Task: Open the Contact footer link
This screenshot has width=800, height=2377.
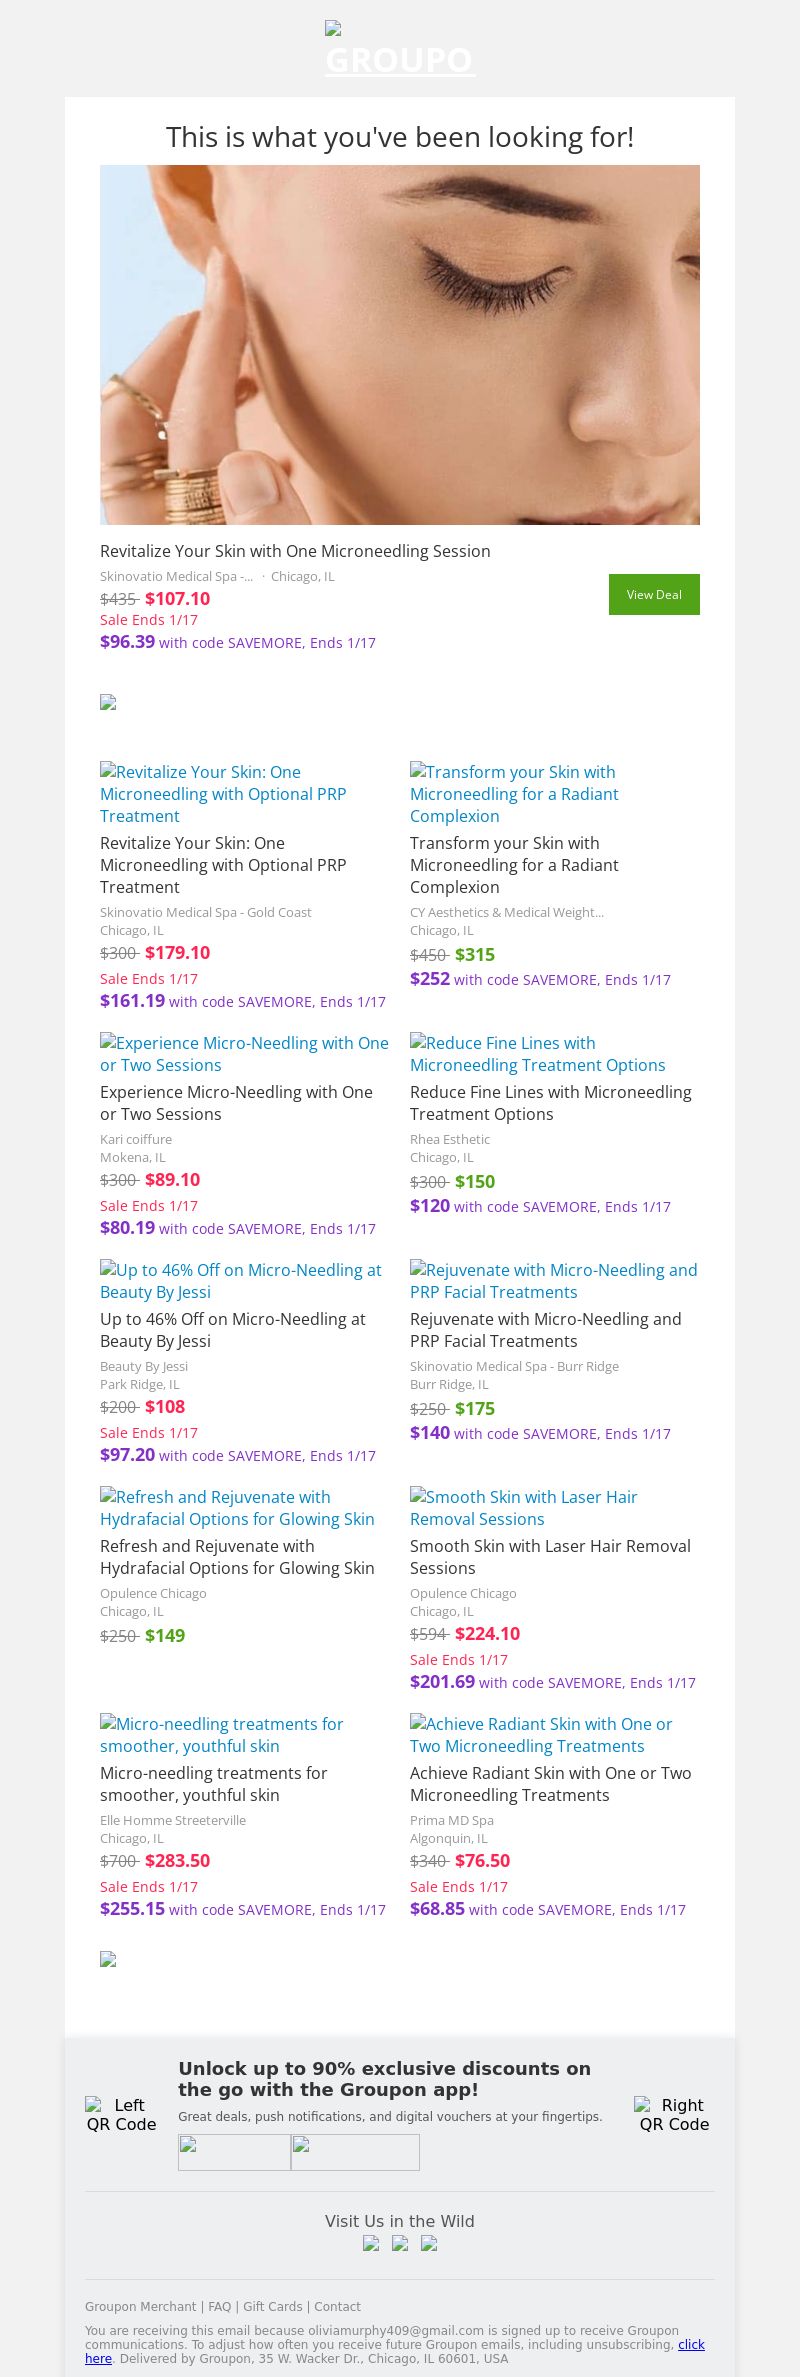Action: point(337,2306)
